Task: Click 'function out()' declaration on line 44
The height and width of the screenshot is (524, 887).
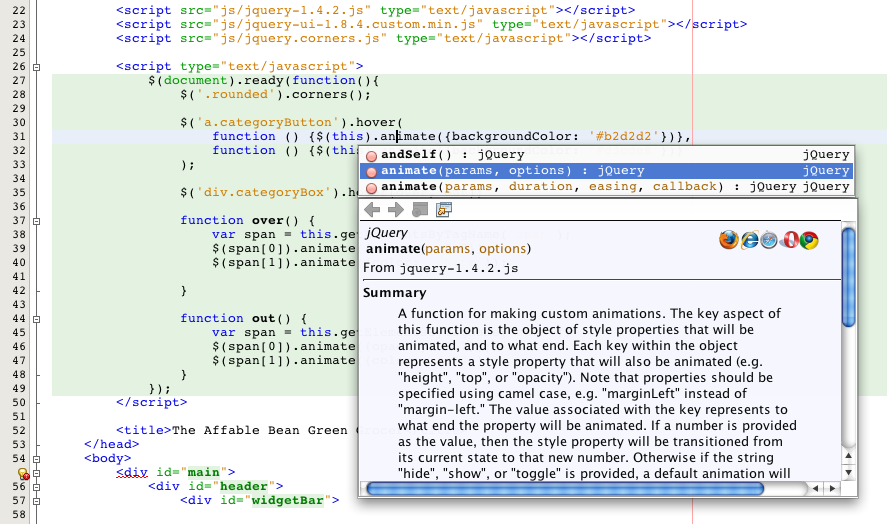Action: [244, 318]
